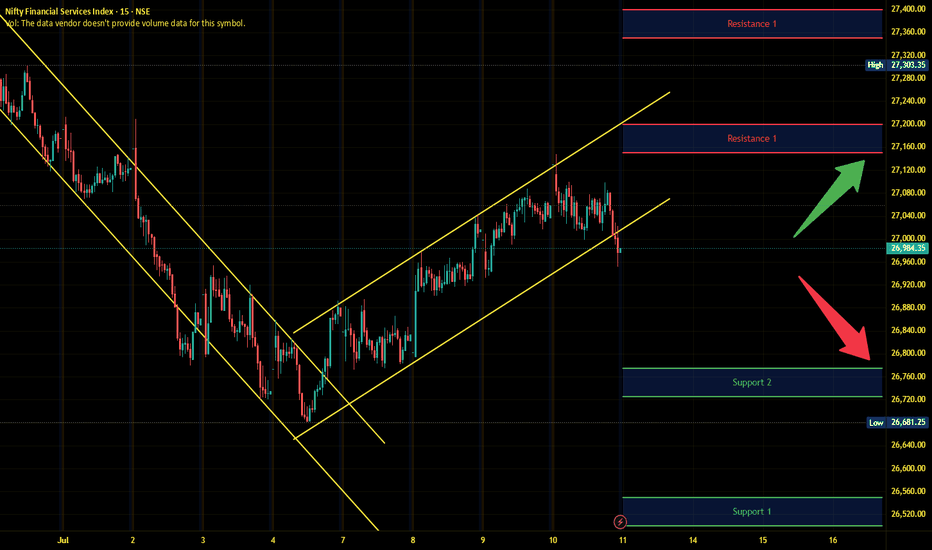Click date 10 on the time axis

pyautogui.click(x=553, y=540)
